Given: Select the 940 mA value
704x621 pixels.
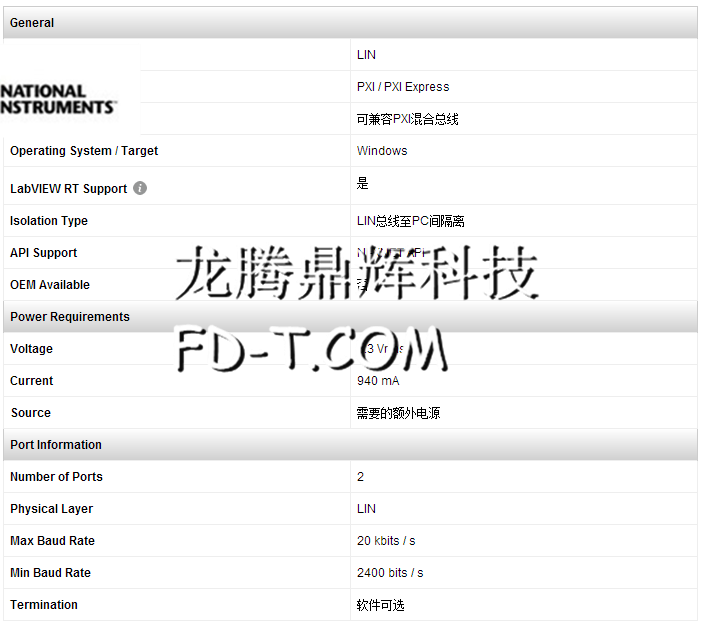Looking at the screenshot, I should point(378,381).
